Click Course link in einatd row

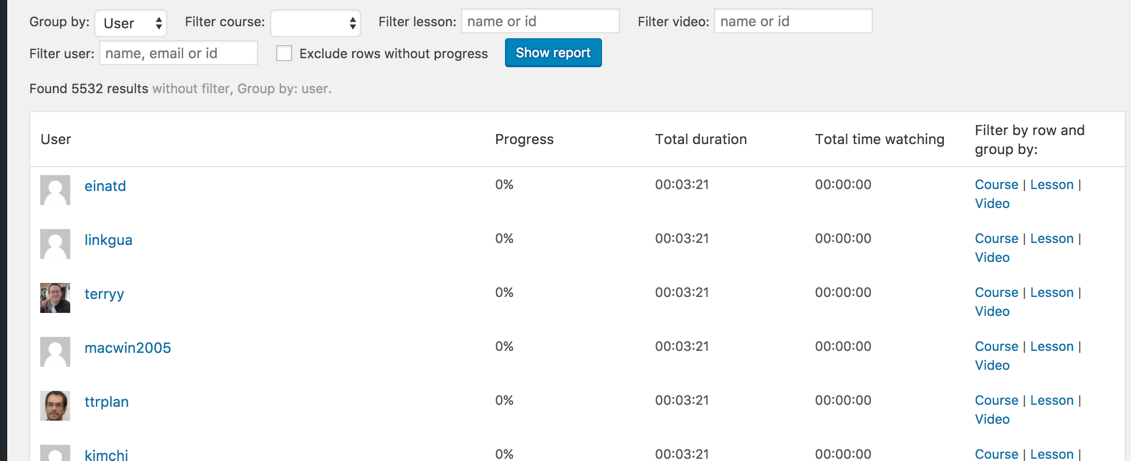(996, 184)
